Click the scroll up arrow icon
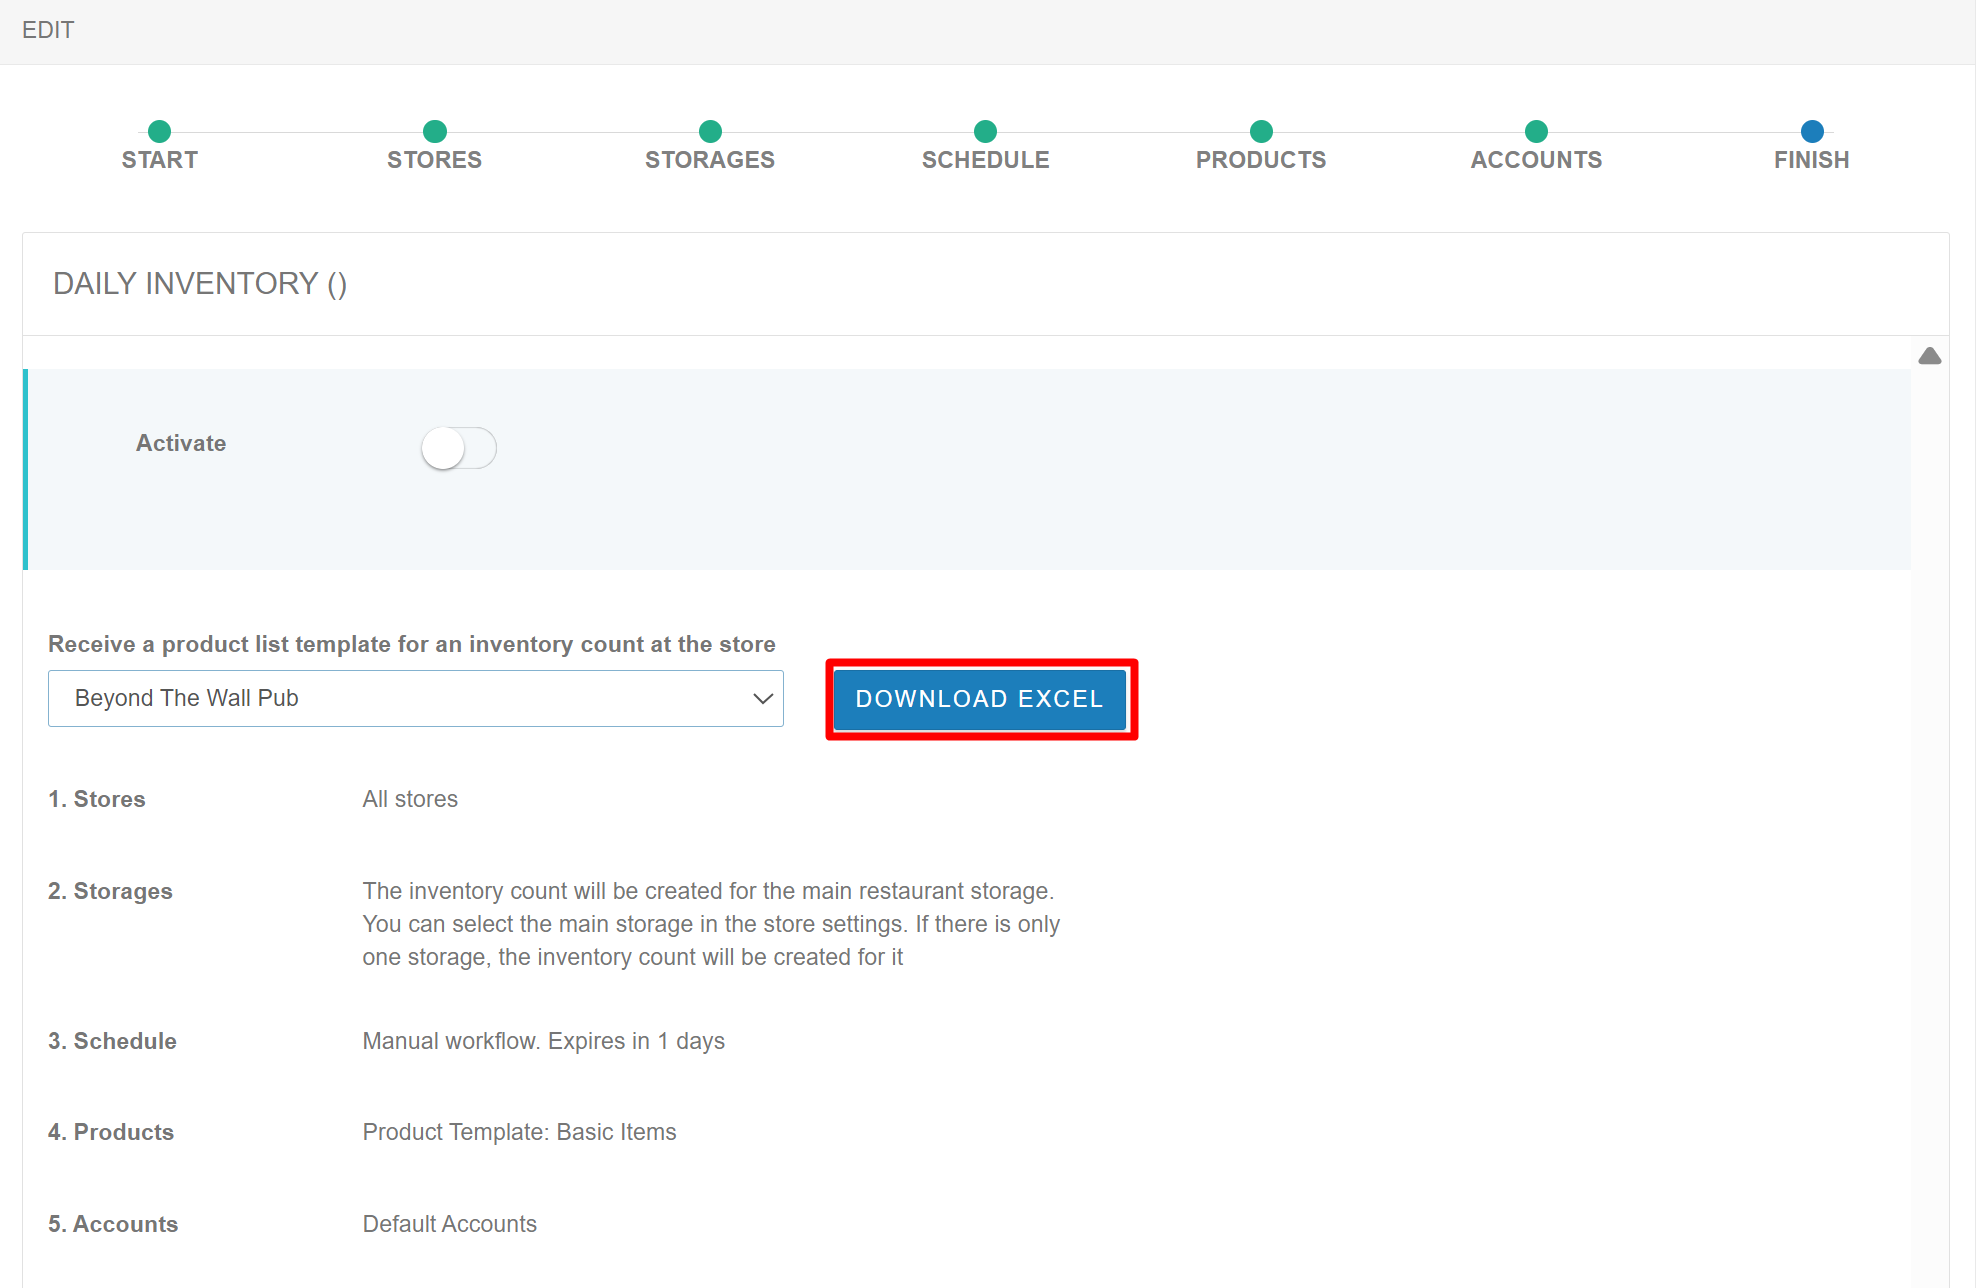 pyautogui.click(x=1929, y=356)
